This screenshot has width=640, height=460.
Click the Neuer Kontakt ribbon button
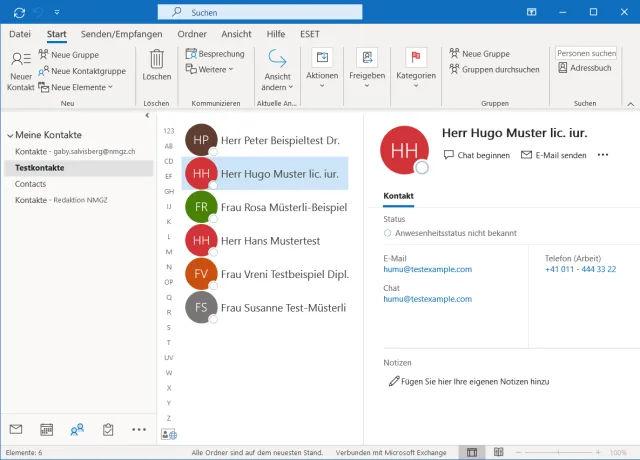[20, 70]
